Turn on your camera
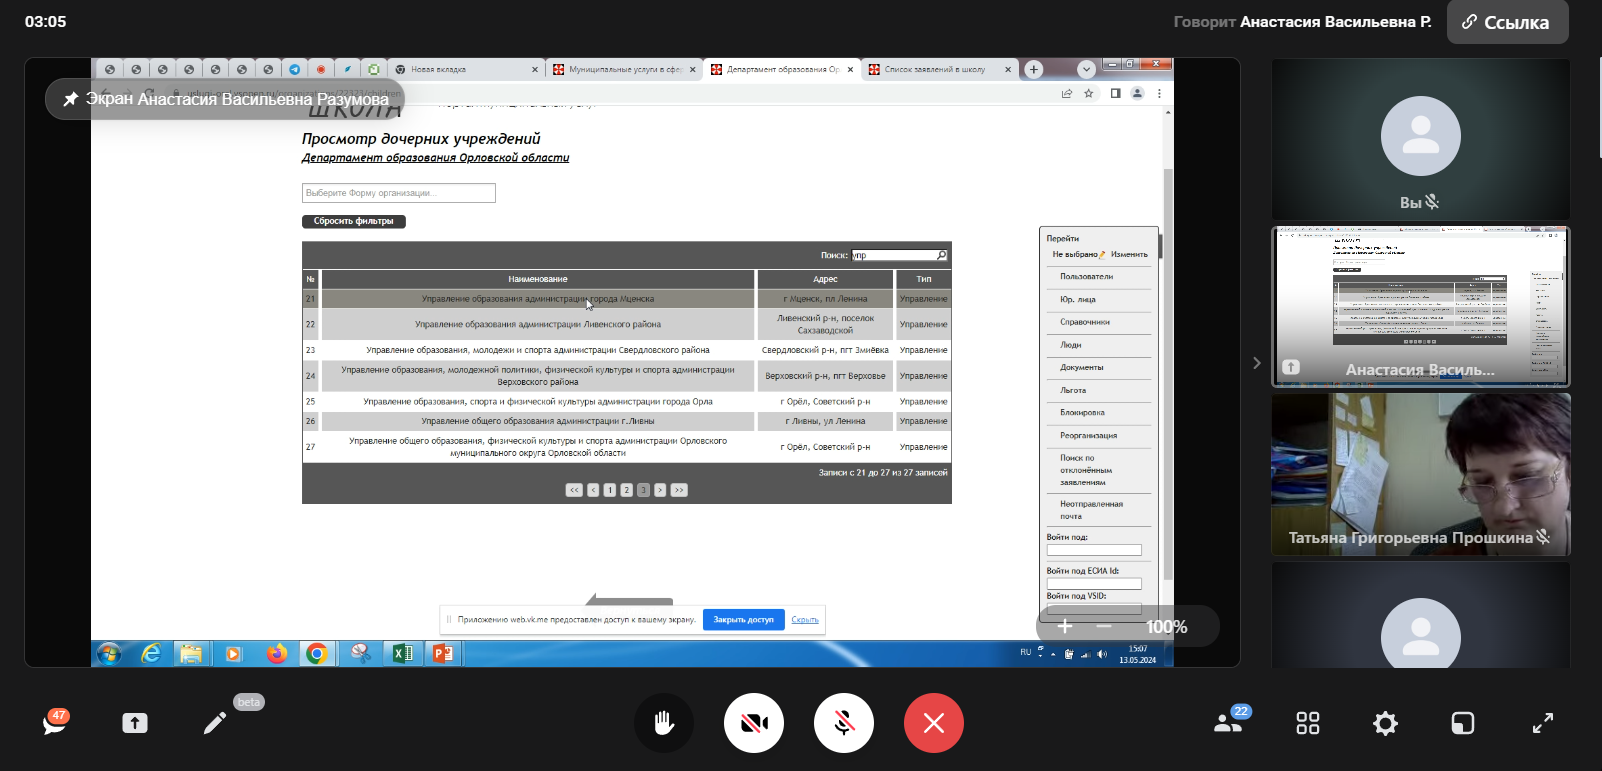Viewport: 1602px width, 771px height. [x=754, y=723]
